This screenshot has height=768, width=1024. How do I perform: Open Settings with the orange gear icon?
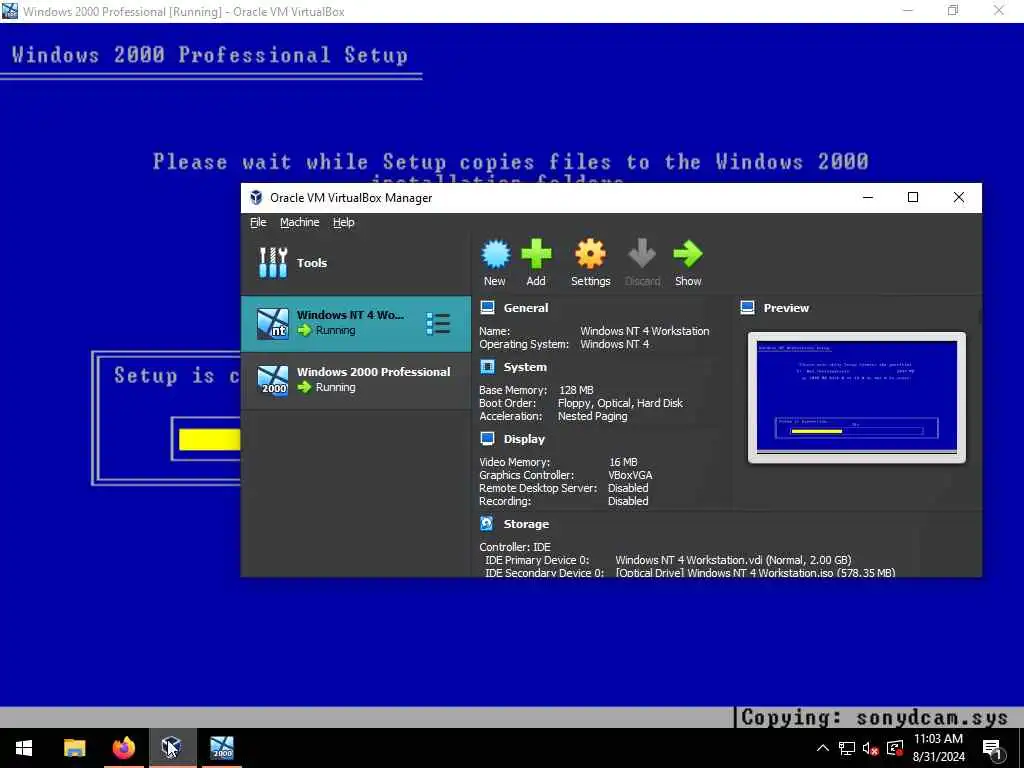tap(590, 254)
